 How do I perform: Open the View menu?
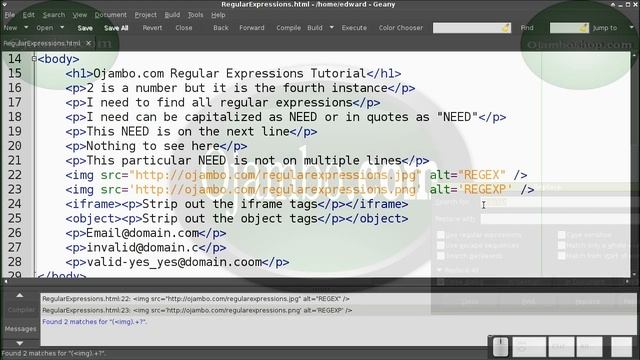[x=80, y=15]
